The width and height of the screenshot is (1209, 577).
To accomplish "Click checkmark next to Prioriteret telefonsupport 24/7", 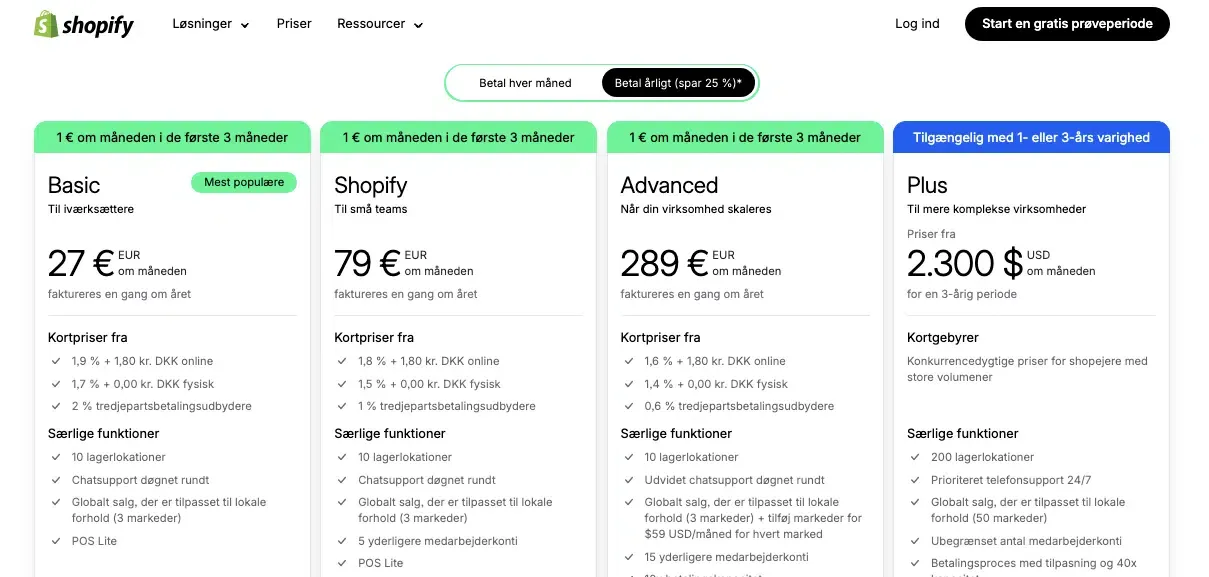I will (915, 480).
